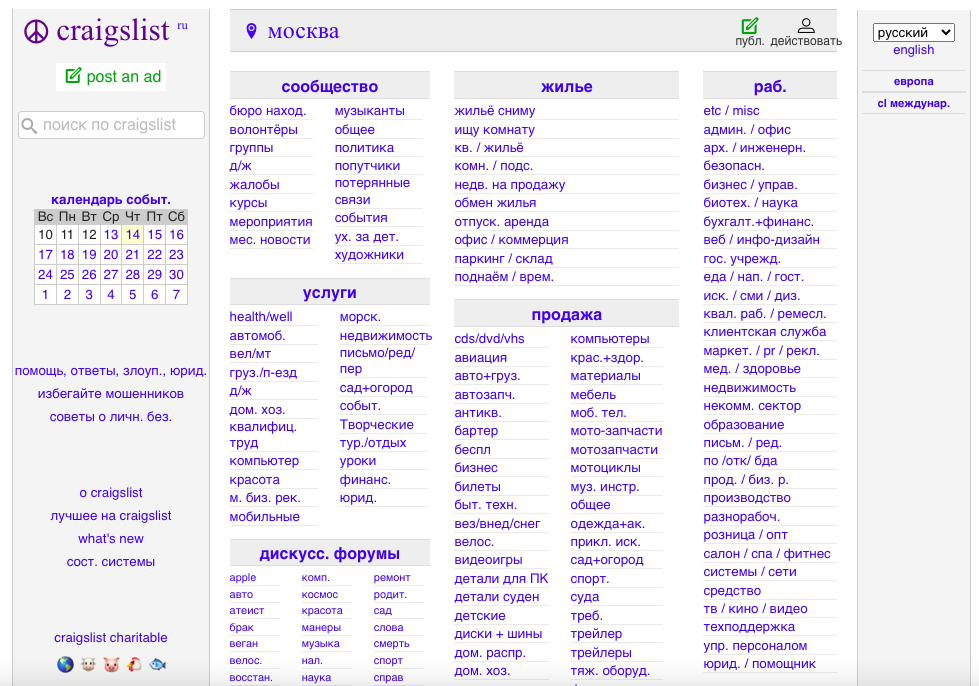The width and height of the screenshot is (979, 686).
Task: Open the craigslist charitable link
Action: point(111,638)
